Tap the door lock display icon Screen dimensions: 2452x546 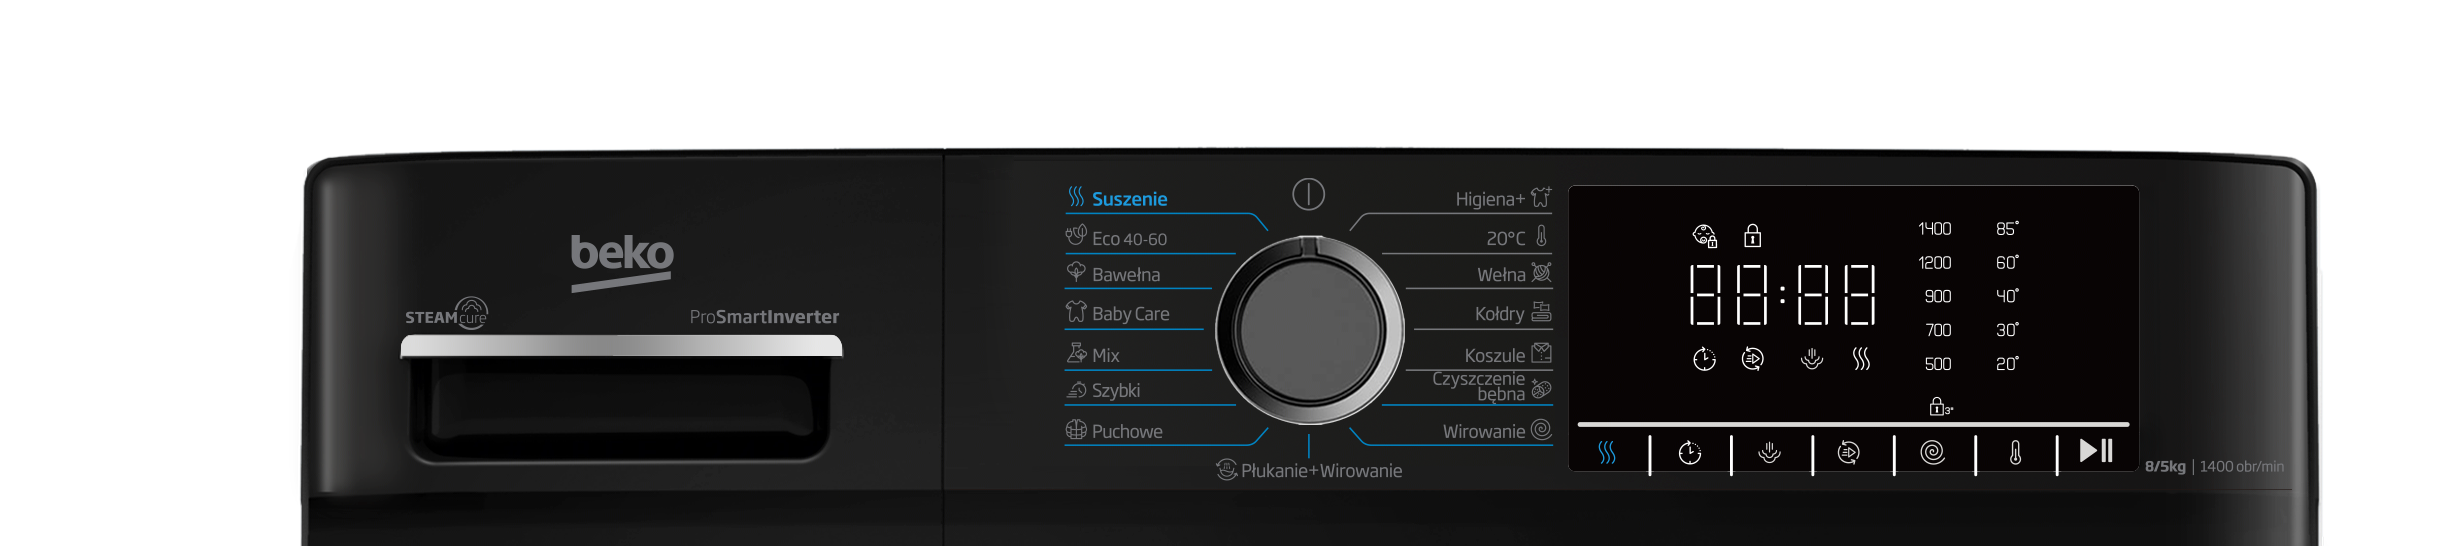pos(1752,236)
